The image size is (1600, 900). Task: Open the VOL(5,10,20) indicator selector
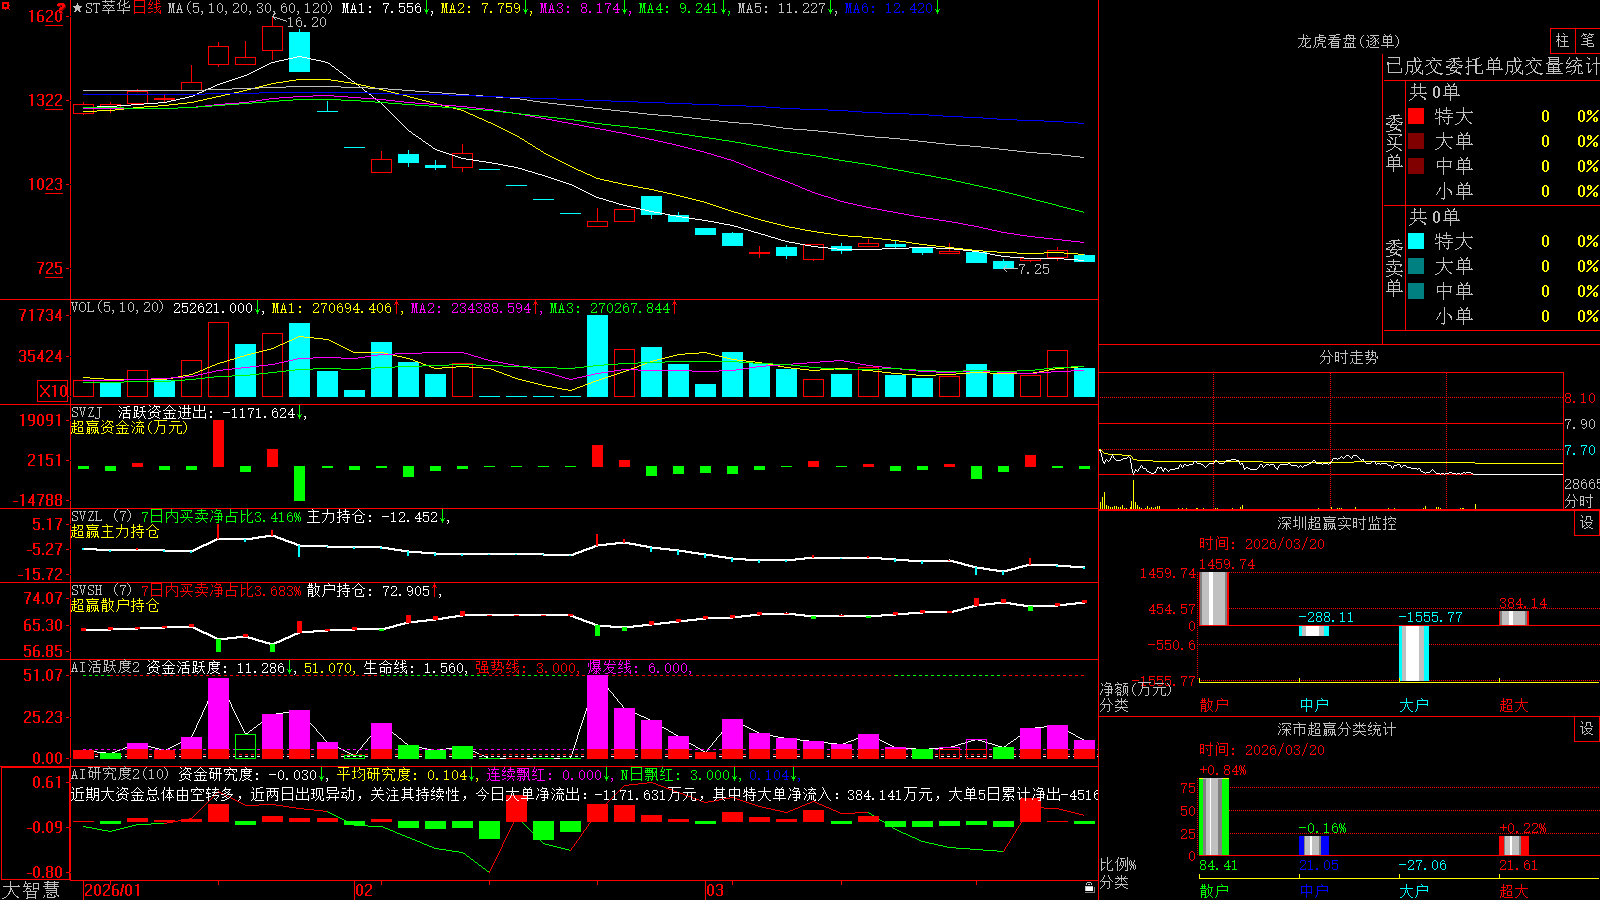117,307
